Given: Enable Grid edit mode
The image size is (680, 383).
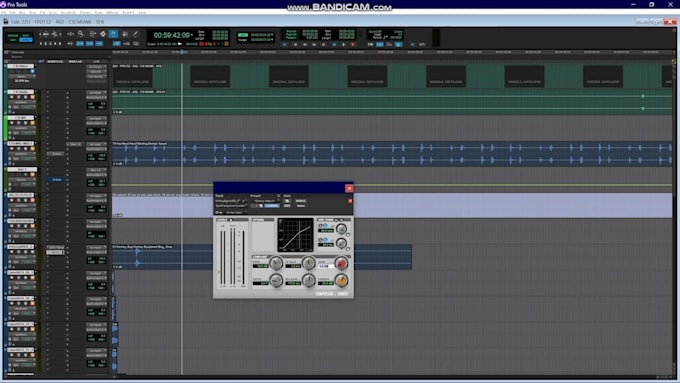Looking at the screenshot, I should click(x=26, y=40).
